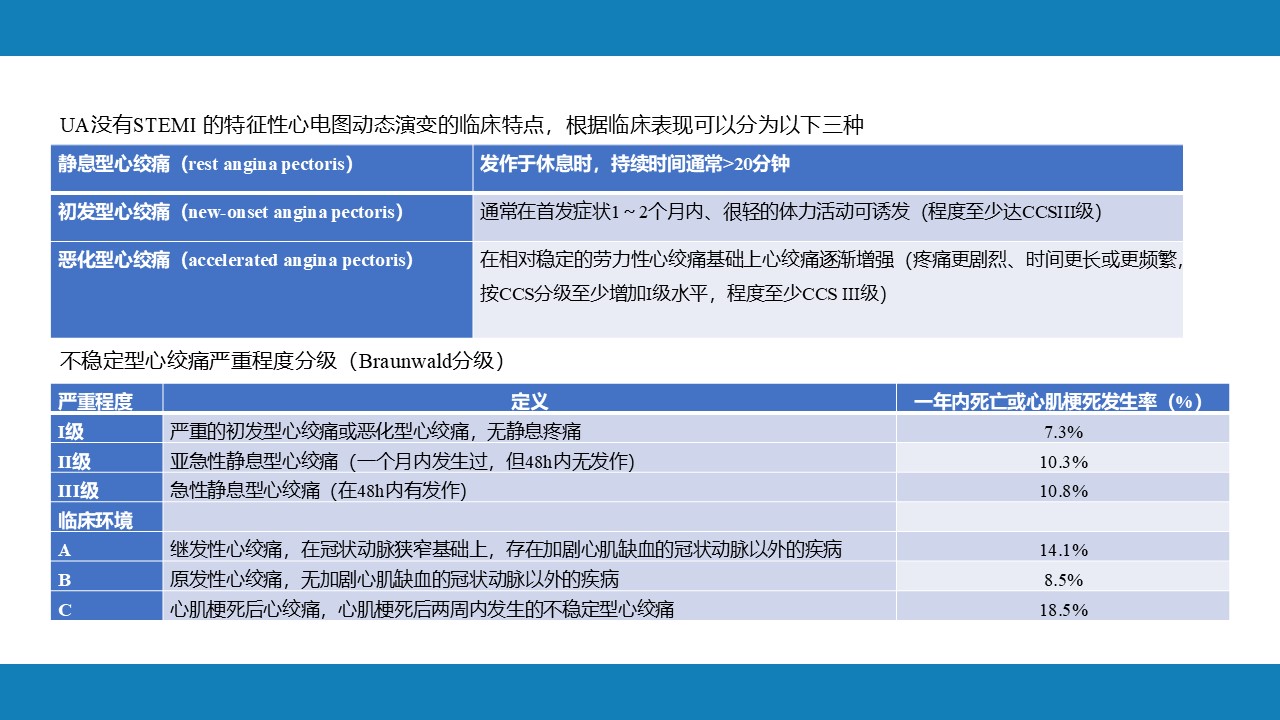
Task: Select the 'A' clinical setting label
Action: click(107, 546)
